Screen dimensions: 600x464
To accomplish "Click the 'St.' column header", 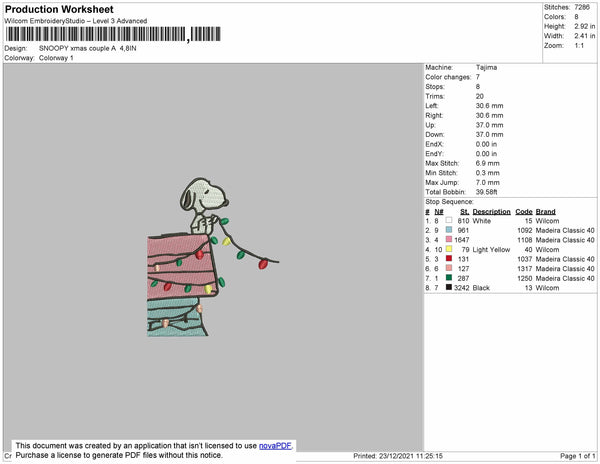I will pyautogui.click(x=465, y=212).
